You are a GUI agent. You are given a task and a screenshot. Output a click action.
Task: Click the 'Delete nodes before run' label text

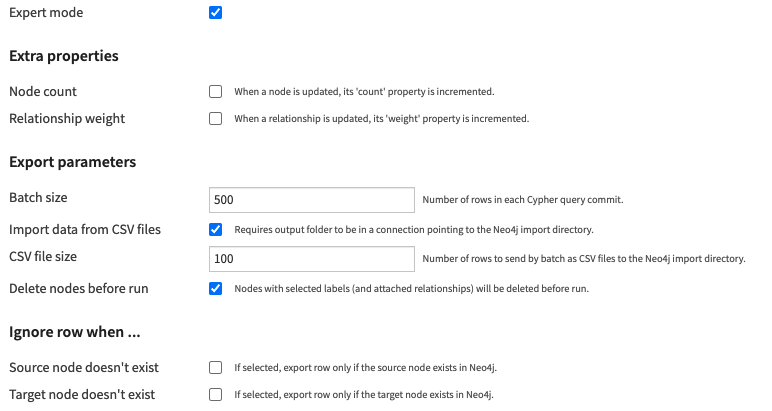78,289
